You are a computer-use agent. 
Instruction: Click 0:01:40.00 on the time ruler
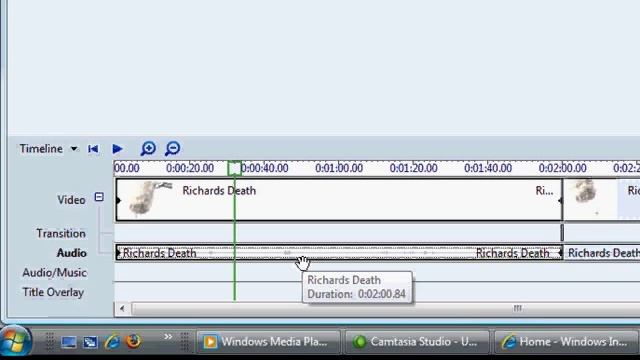488,168
